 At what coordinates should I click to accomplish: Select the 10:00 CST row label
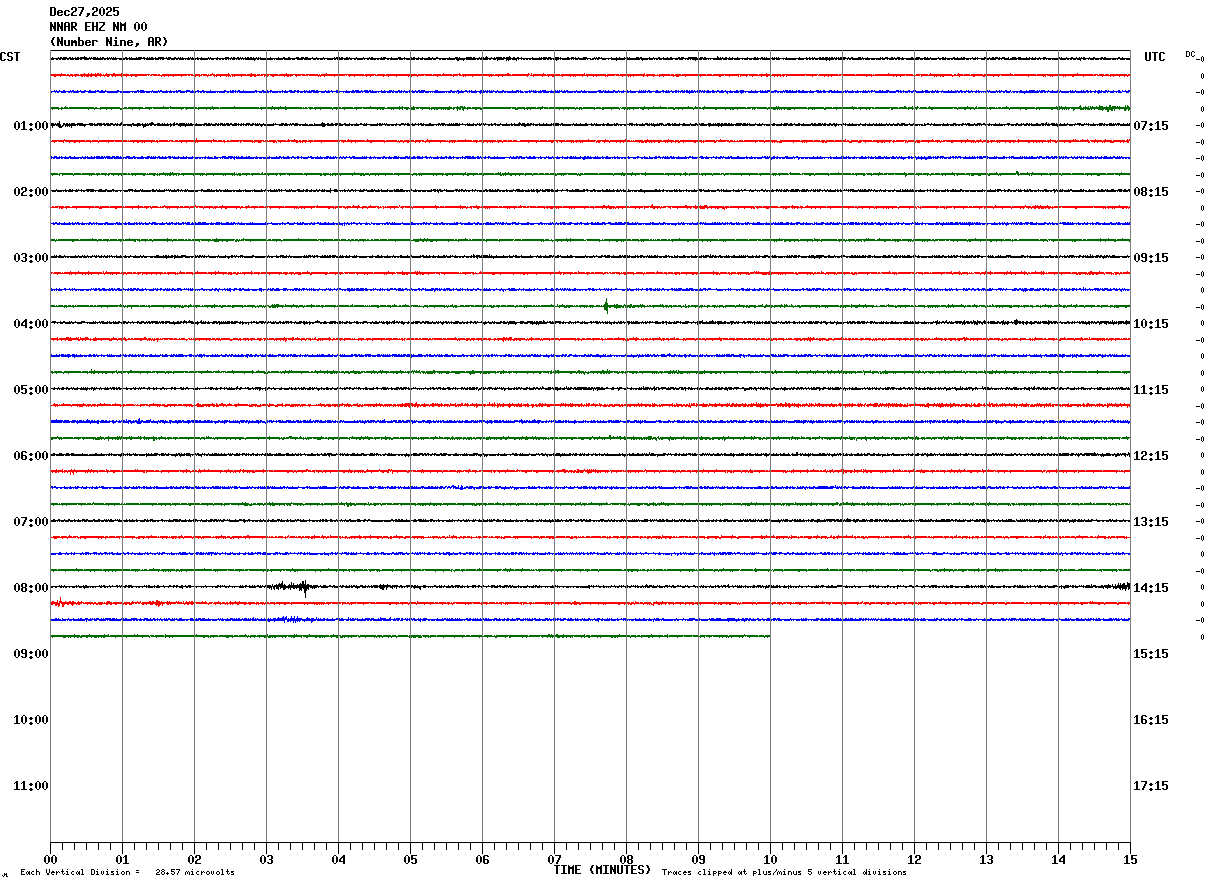(31, 720)
